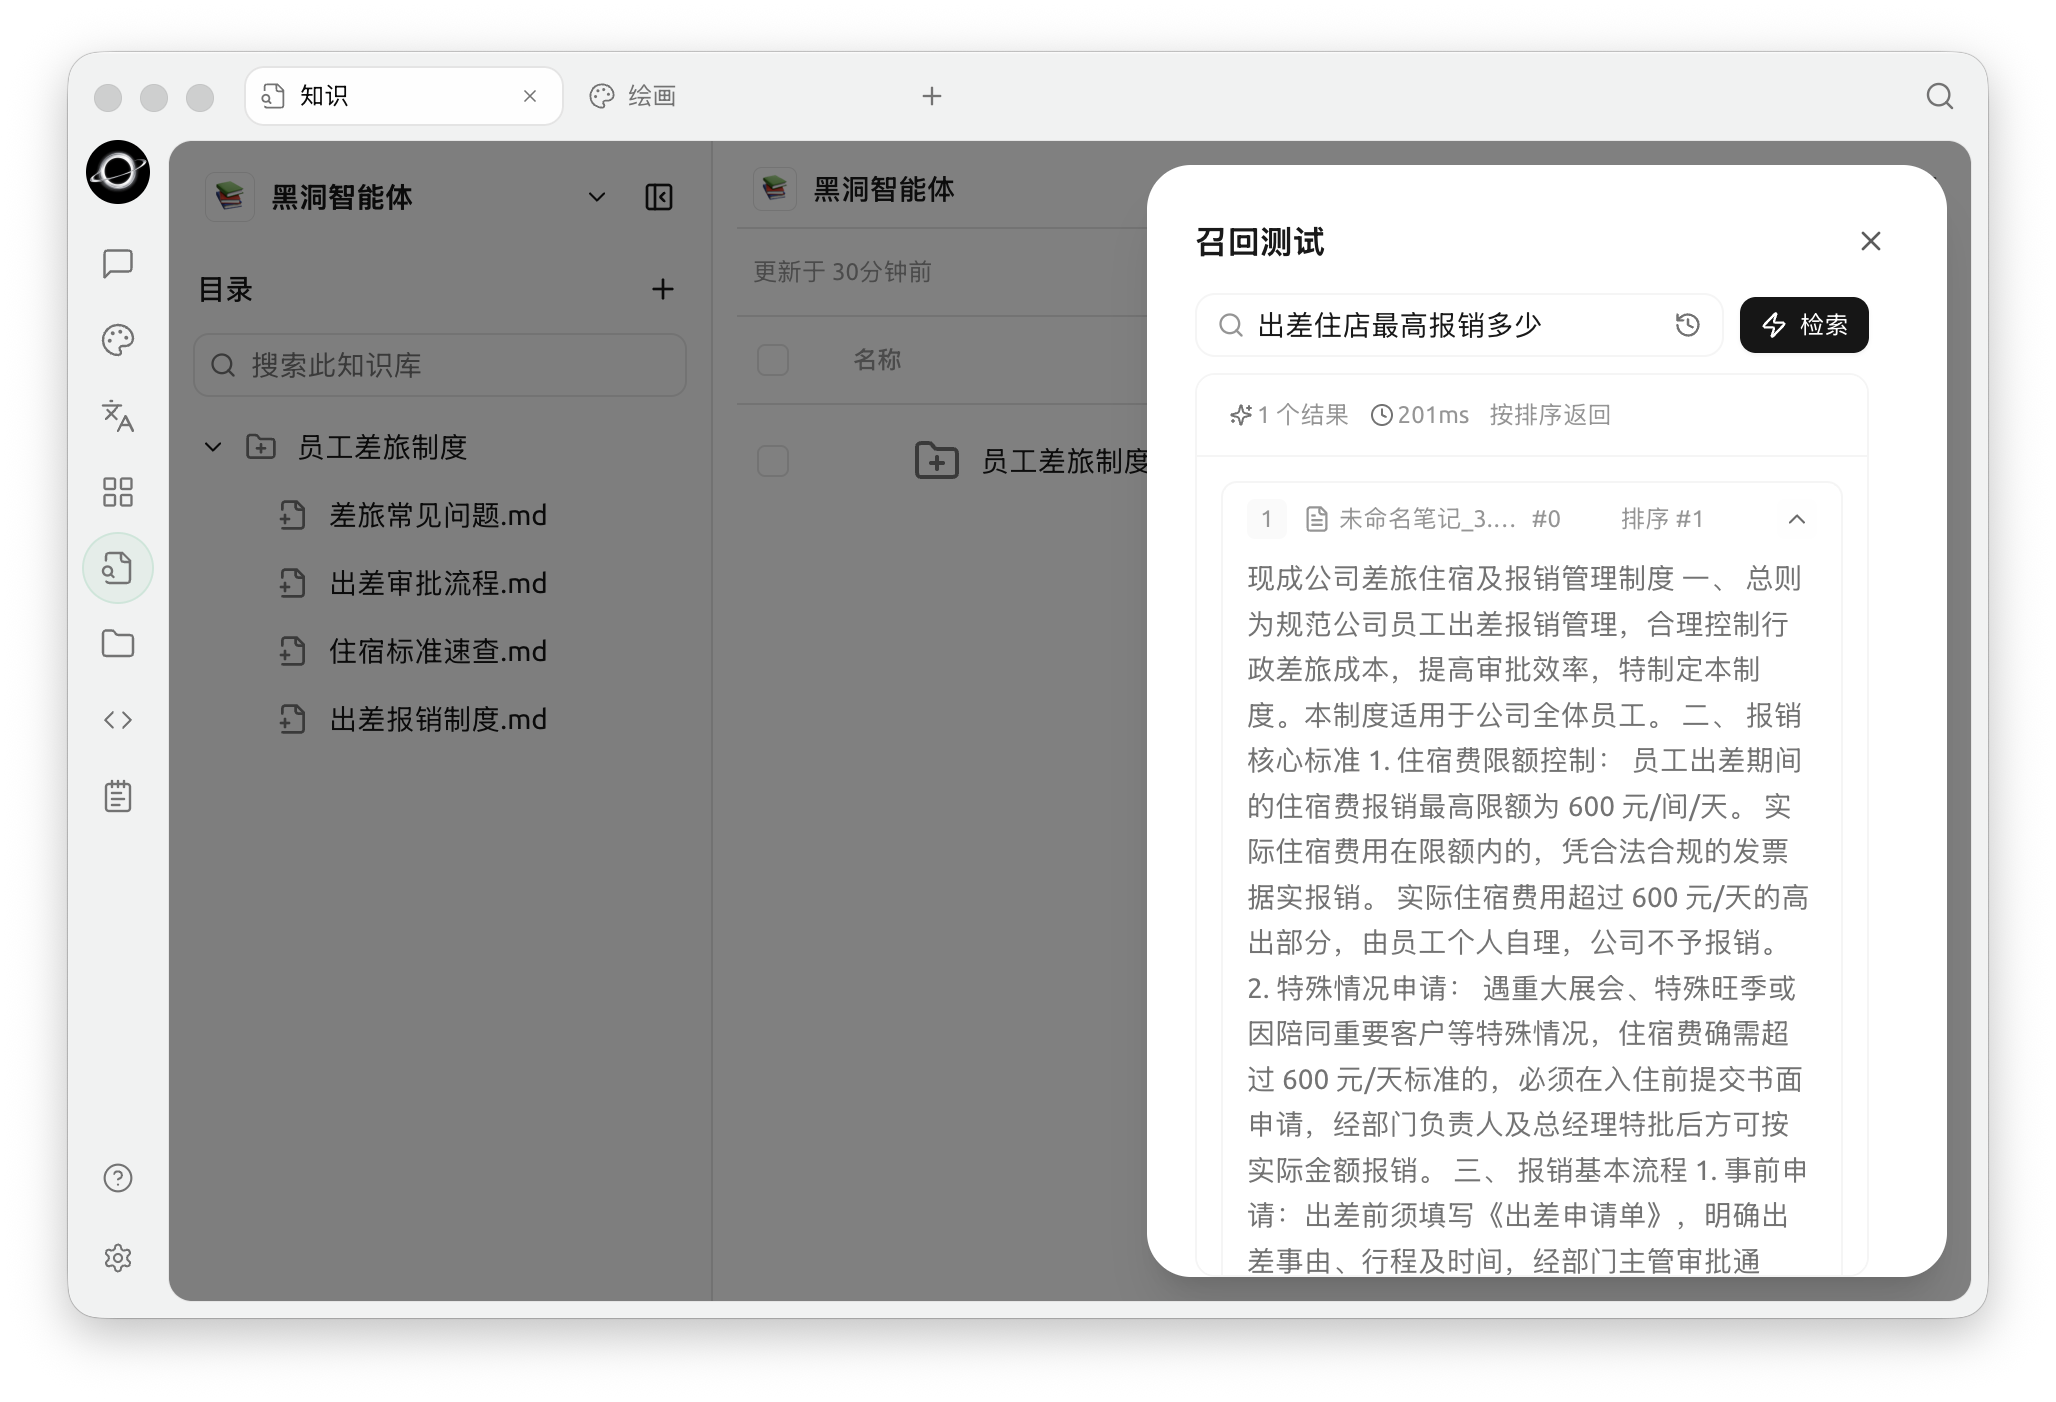The image size is (2056, 1402).
Task: Select the 员工差旅制度 tree folder
Action: click(x=382, y=447)
